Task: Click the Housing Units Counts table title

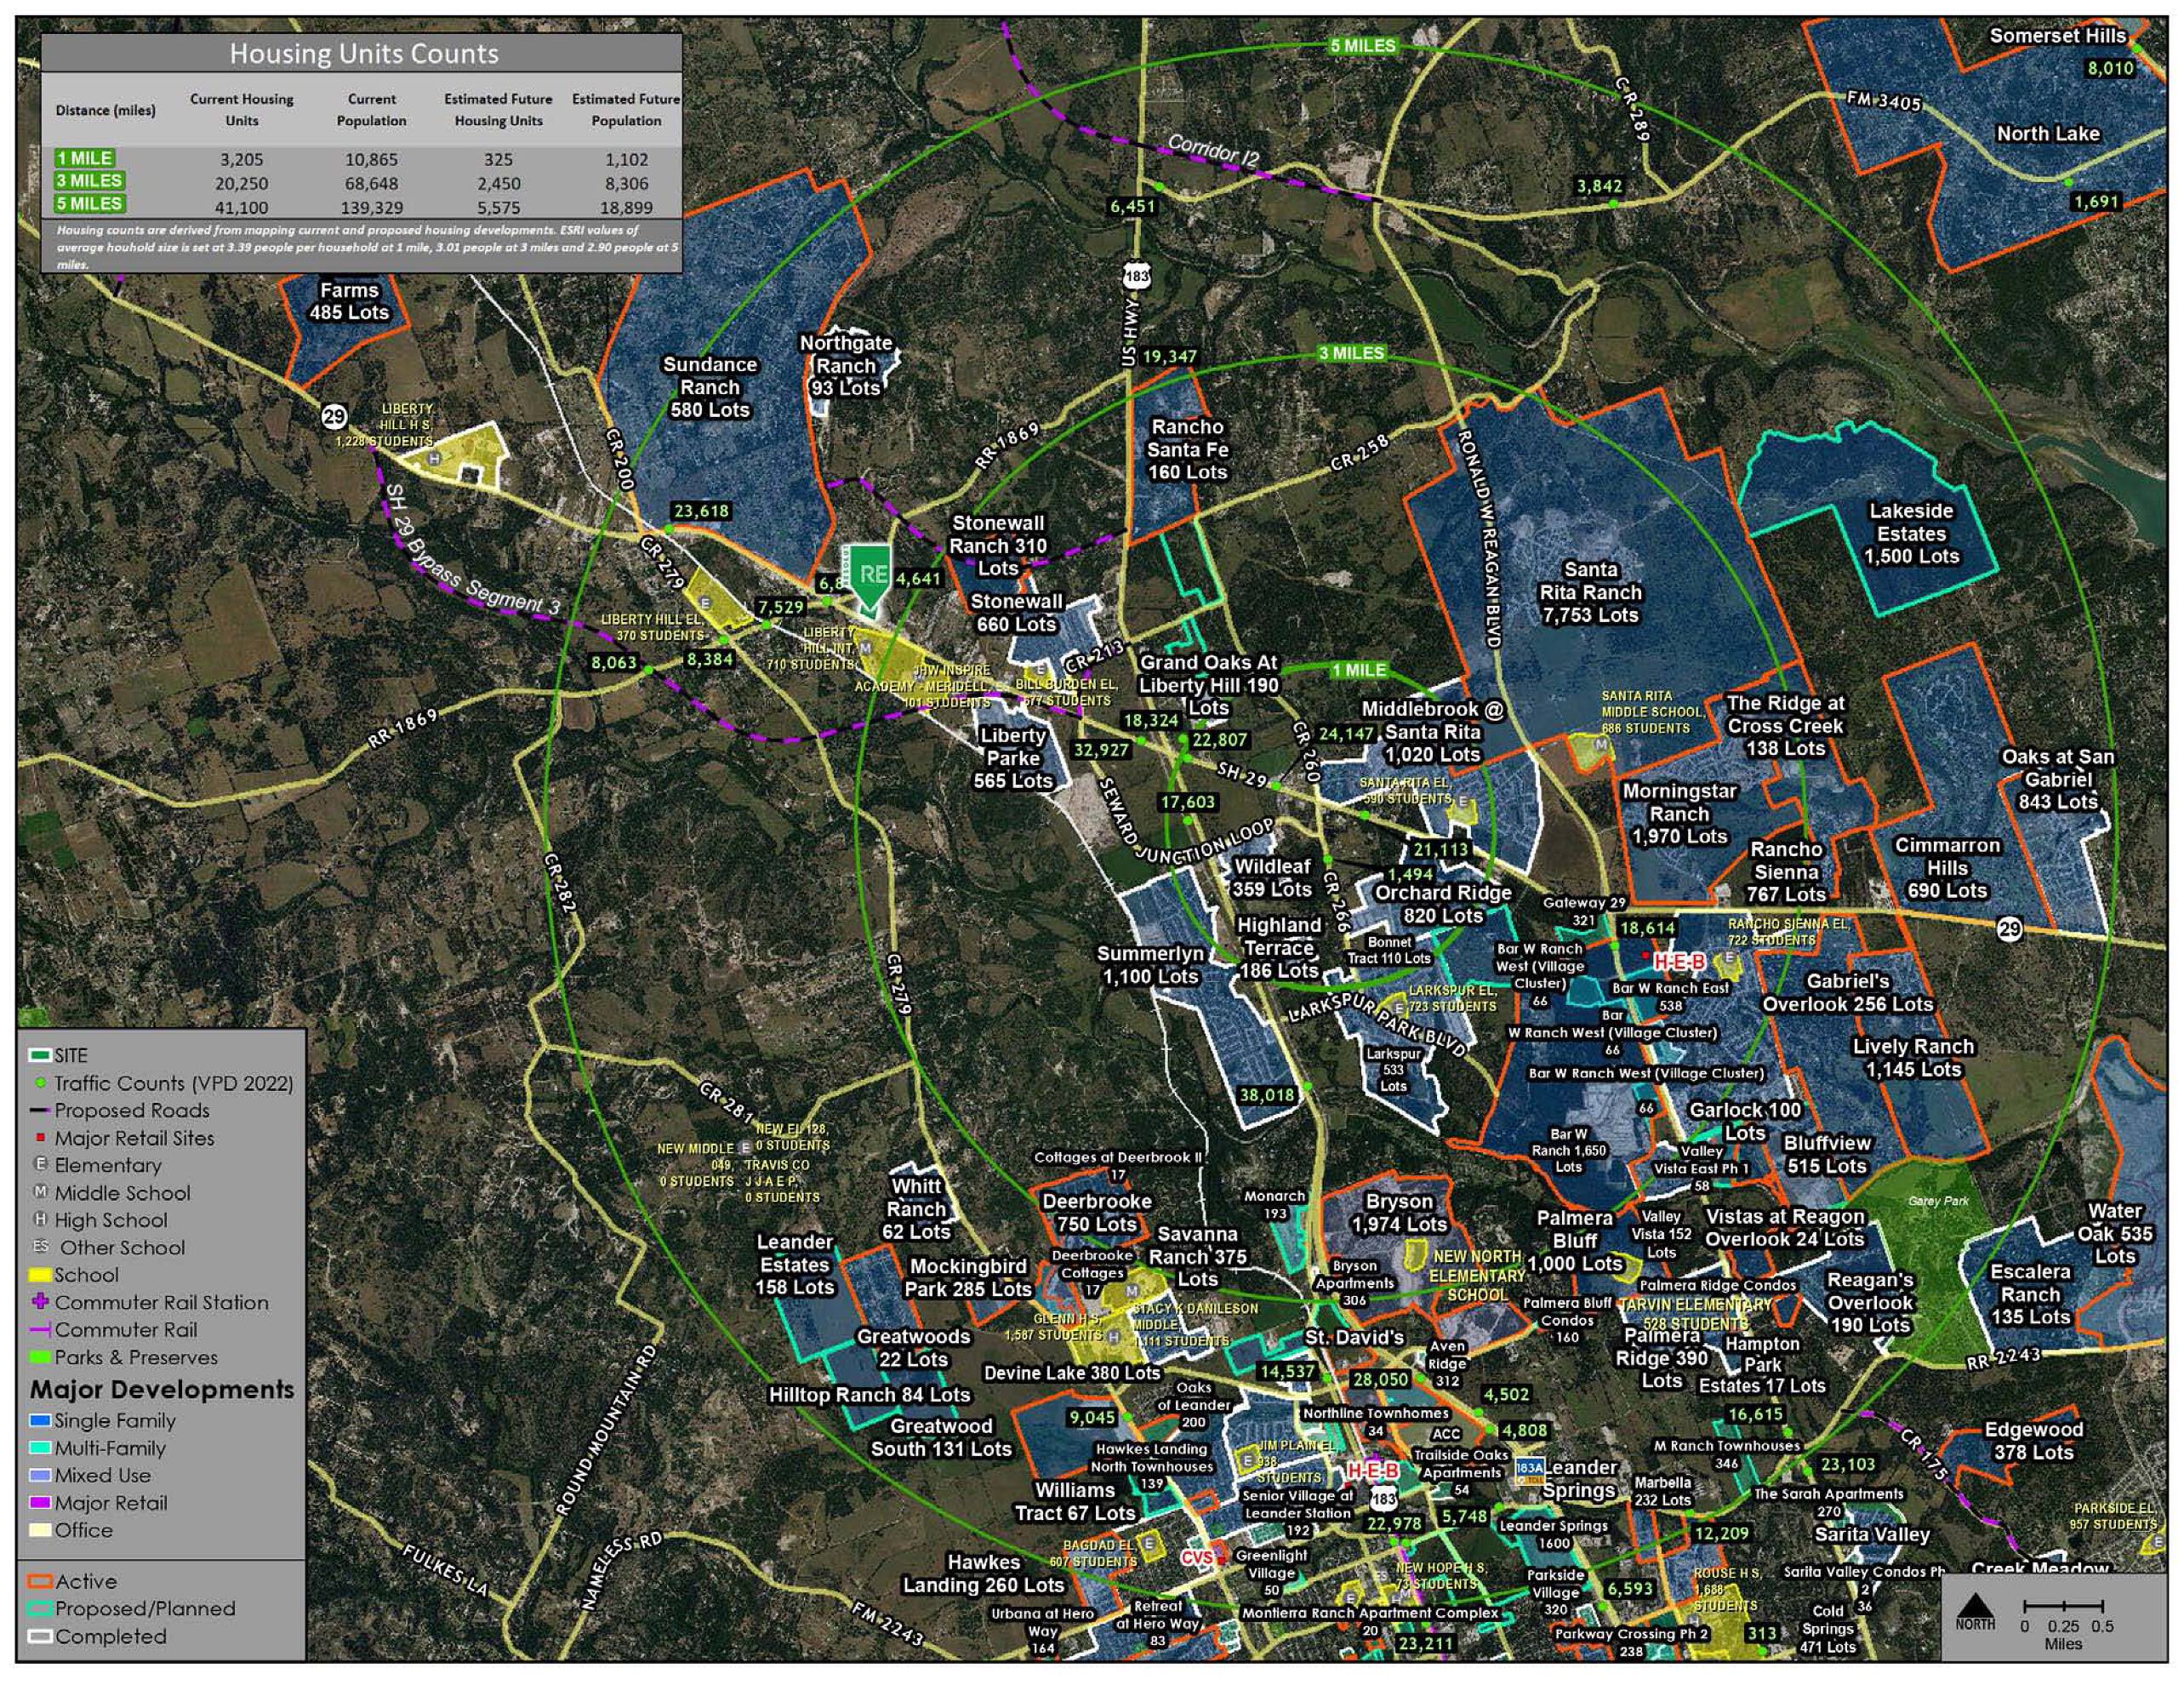Action: click(x=363, y=53)
